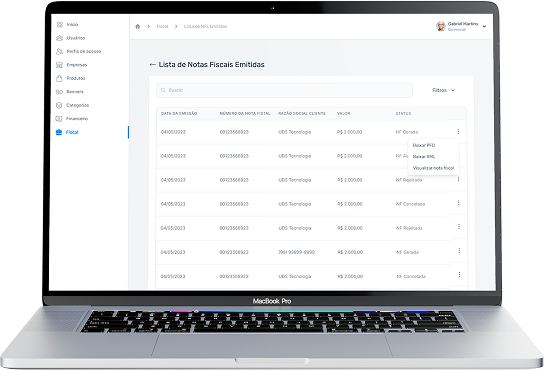Expand the Filtros dropdown
The image size is (544, 370).
(x=443, y=90)
